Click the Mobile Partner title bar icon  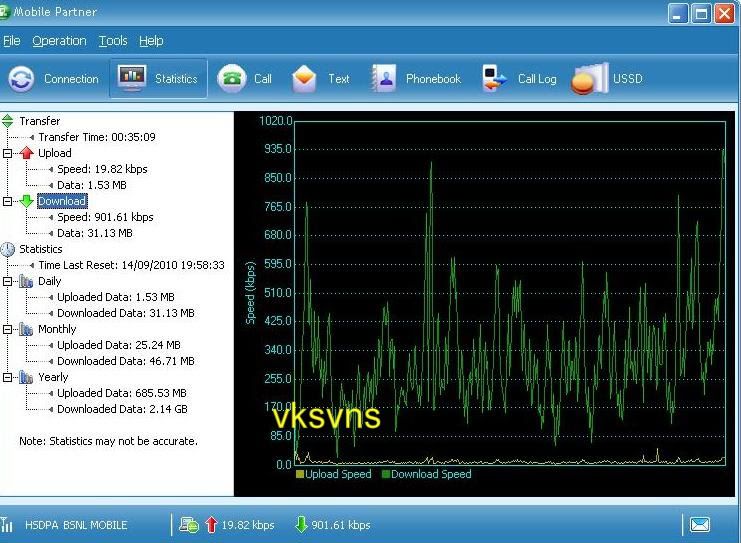coord(4,12)
